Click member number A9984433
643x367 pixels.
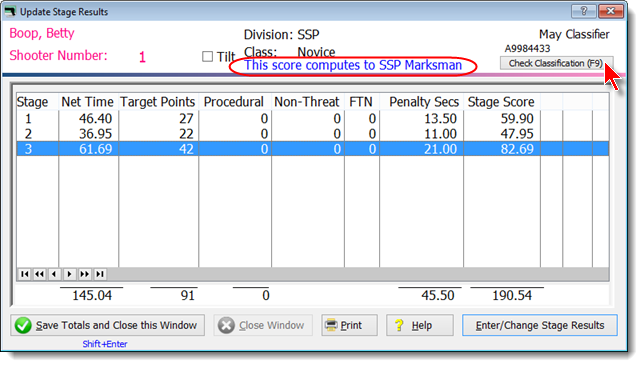(527, 48)
